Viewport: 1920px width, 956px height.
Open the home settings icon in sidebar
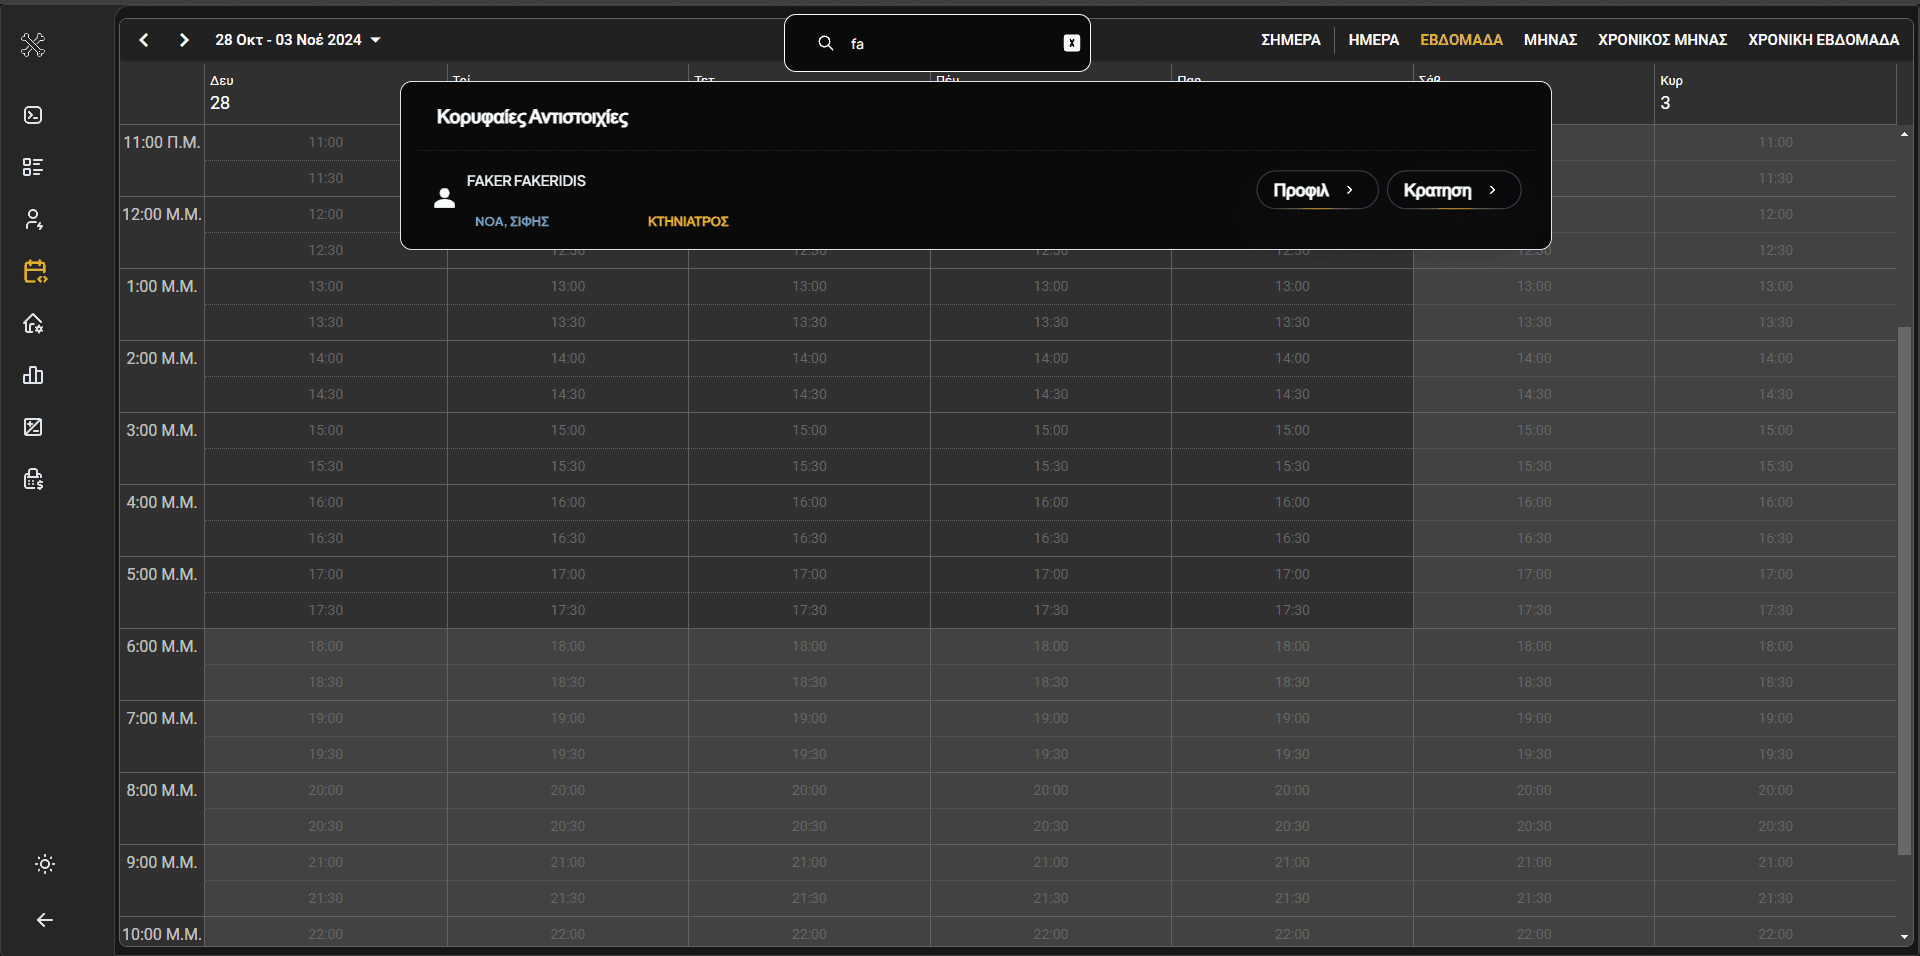(33, 324)
